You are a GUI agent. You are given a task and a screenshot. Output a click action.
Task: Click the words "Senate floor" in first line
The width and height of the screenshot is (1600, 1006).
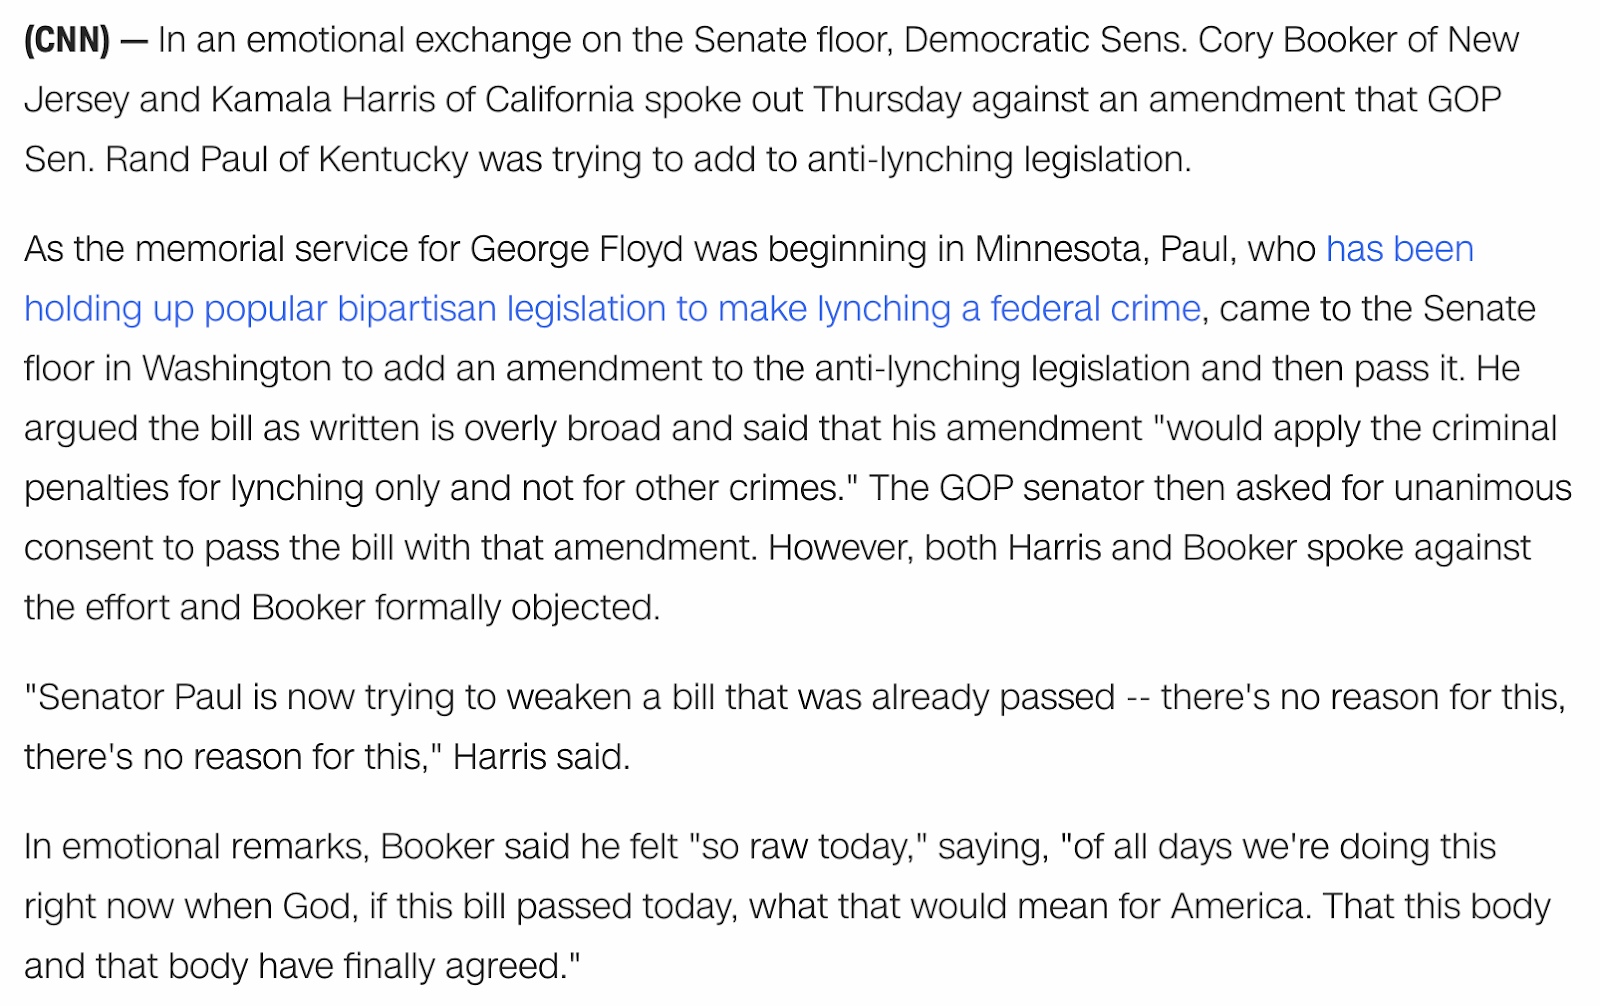pyautogui.click(x=791, y=40)
